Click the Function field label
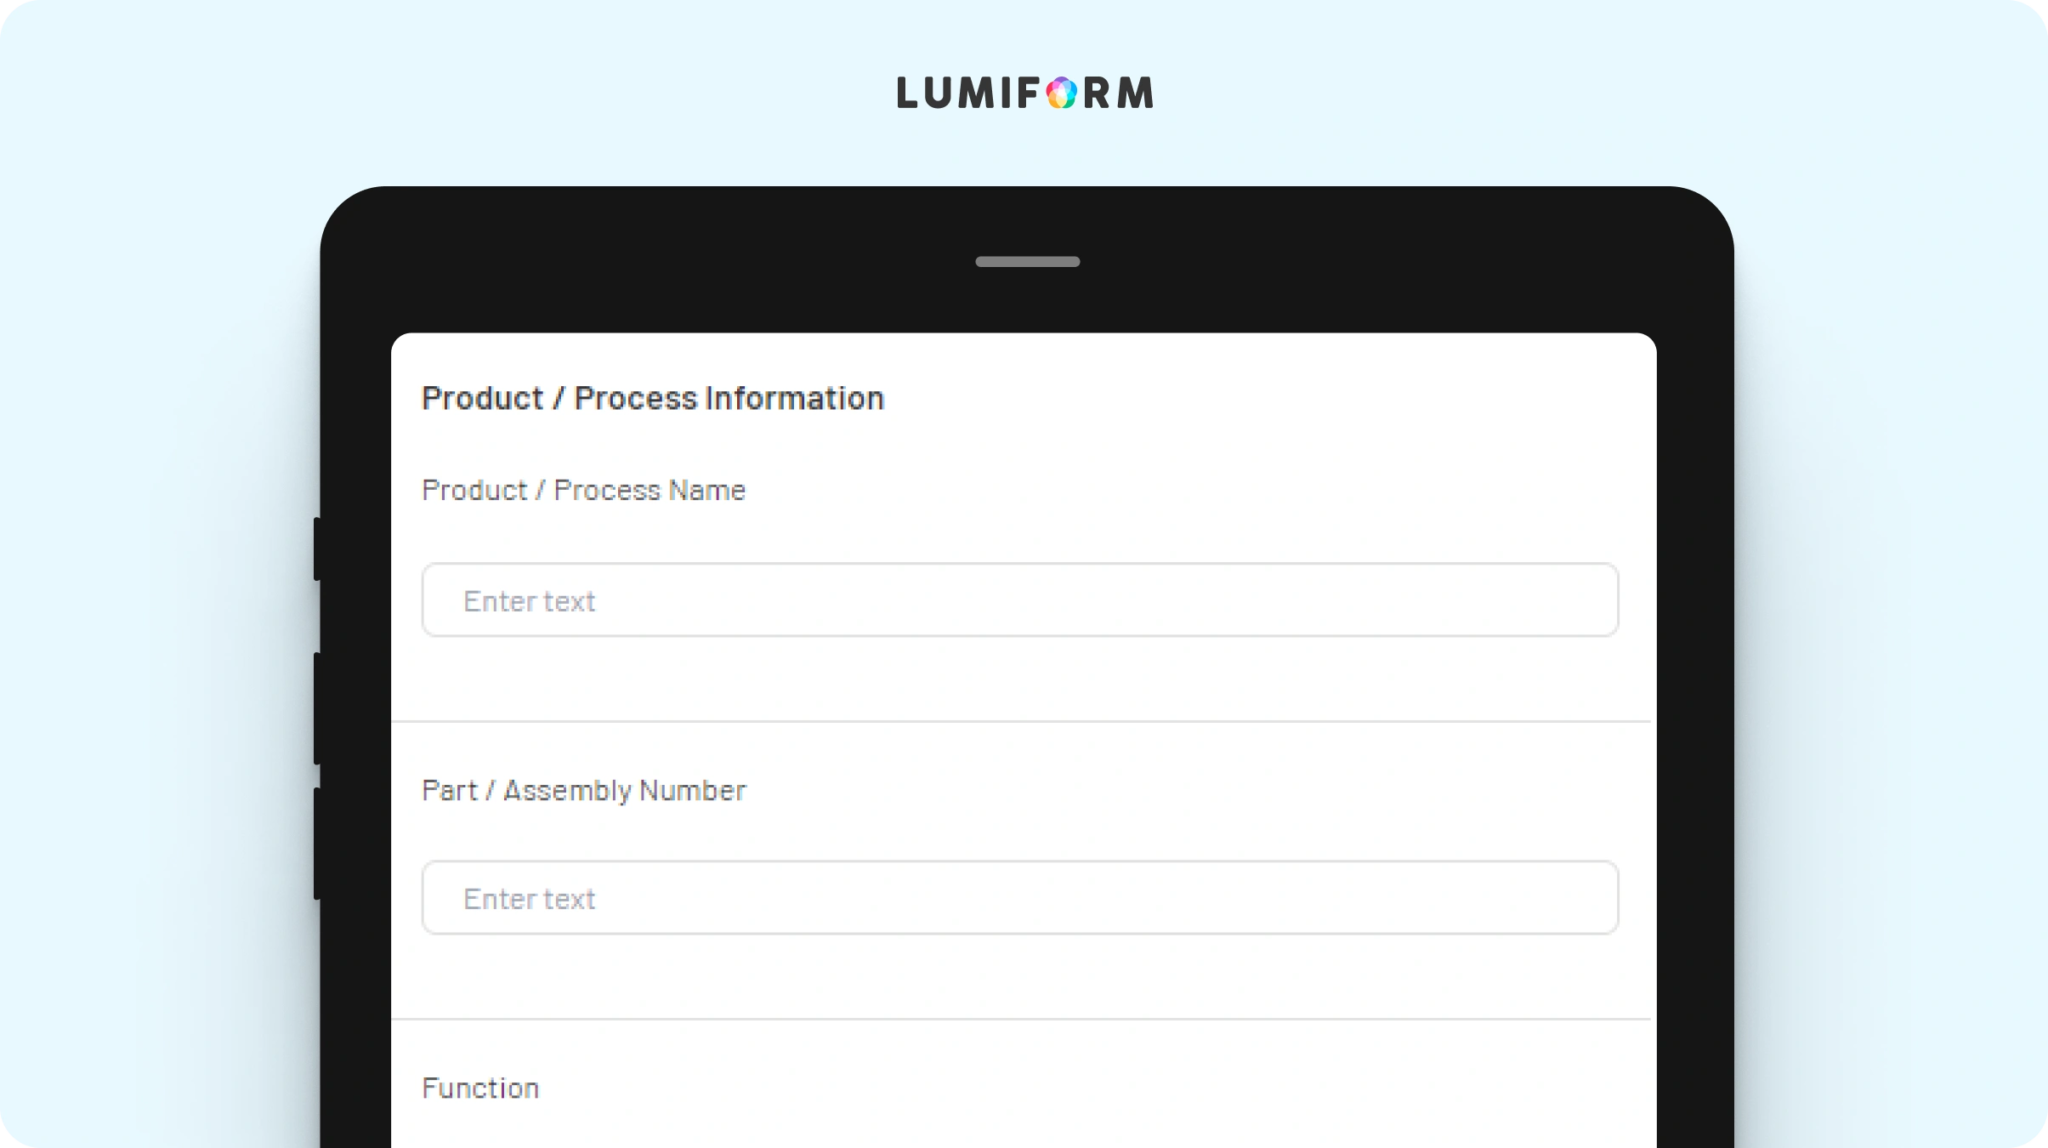The image size is (2048, 1148). [x=480, y=1088]
